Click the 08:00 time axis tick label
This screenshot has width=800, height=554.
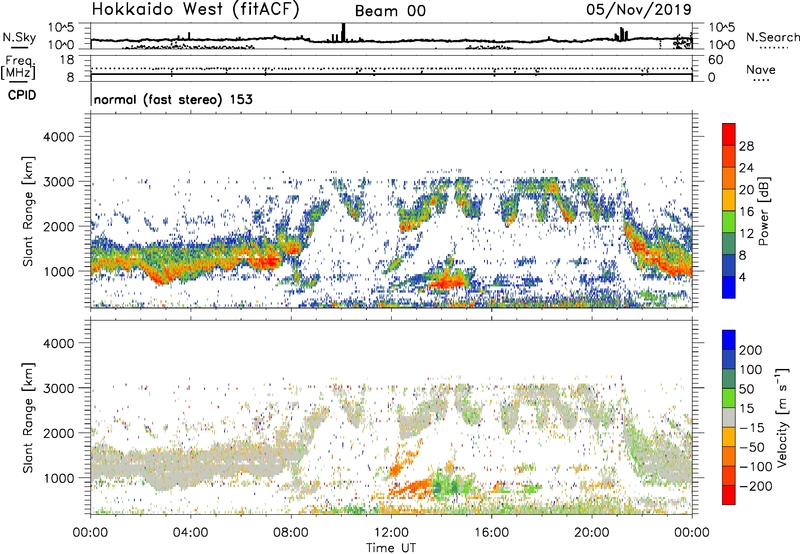[x=291, y=533]
